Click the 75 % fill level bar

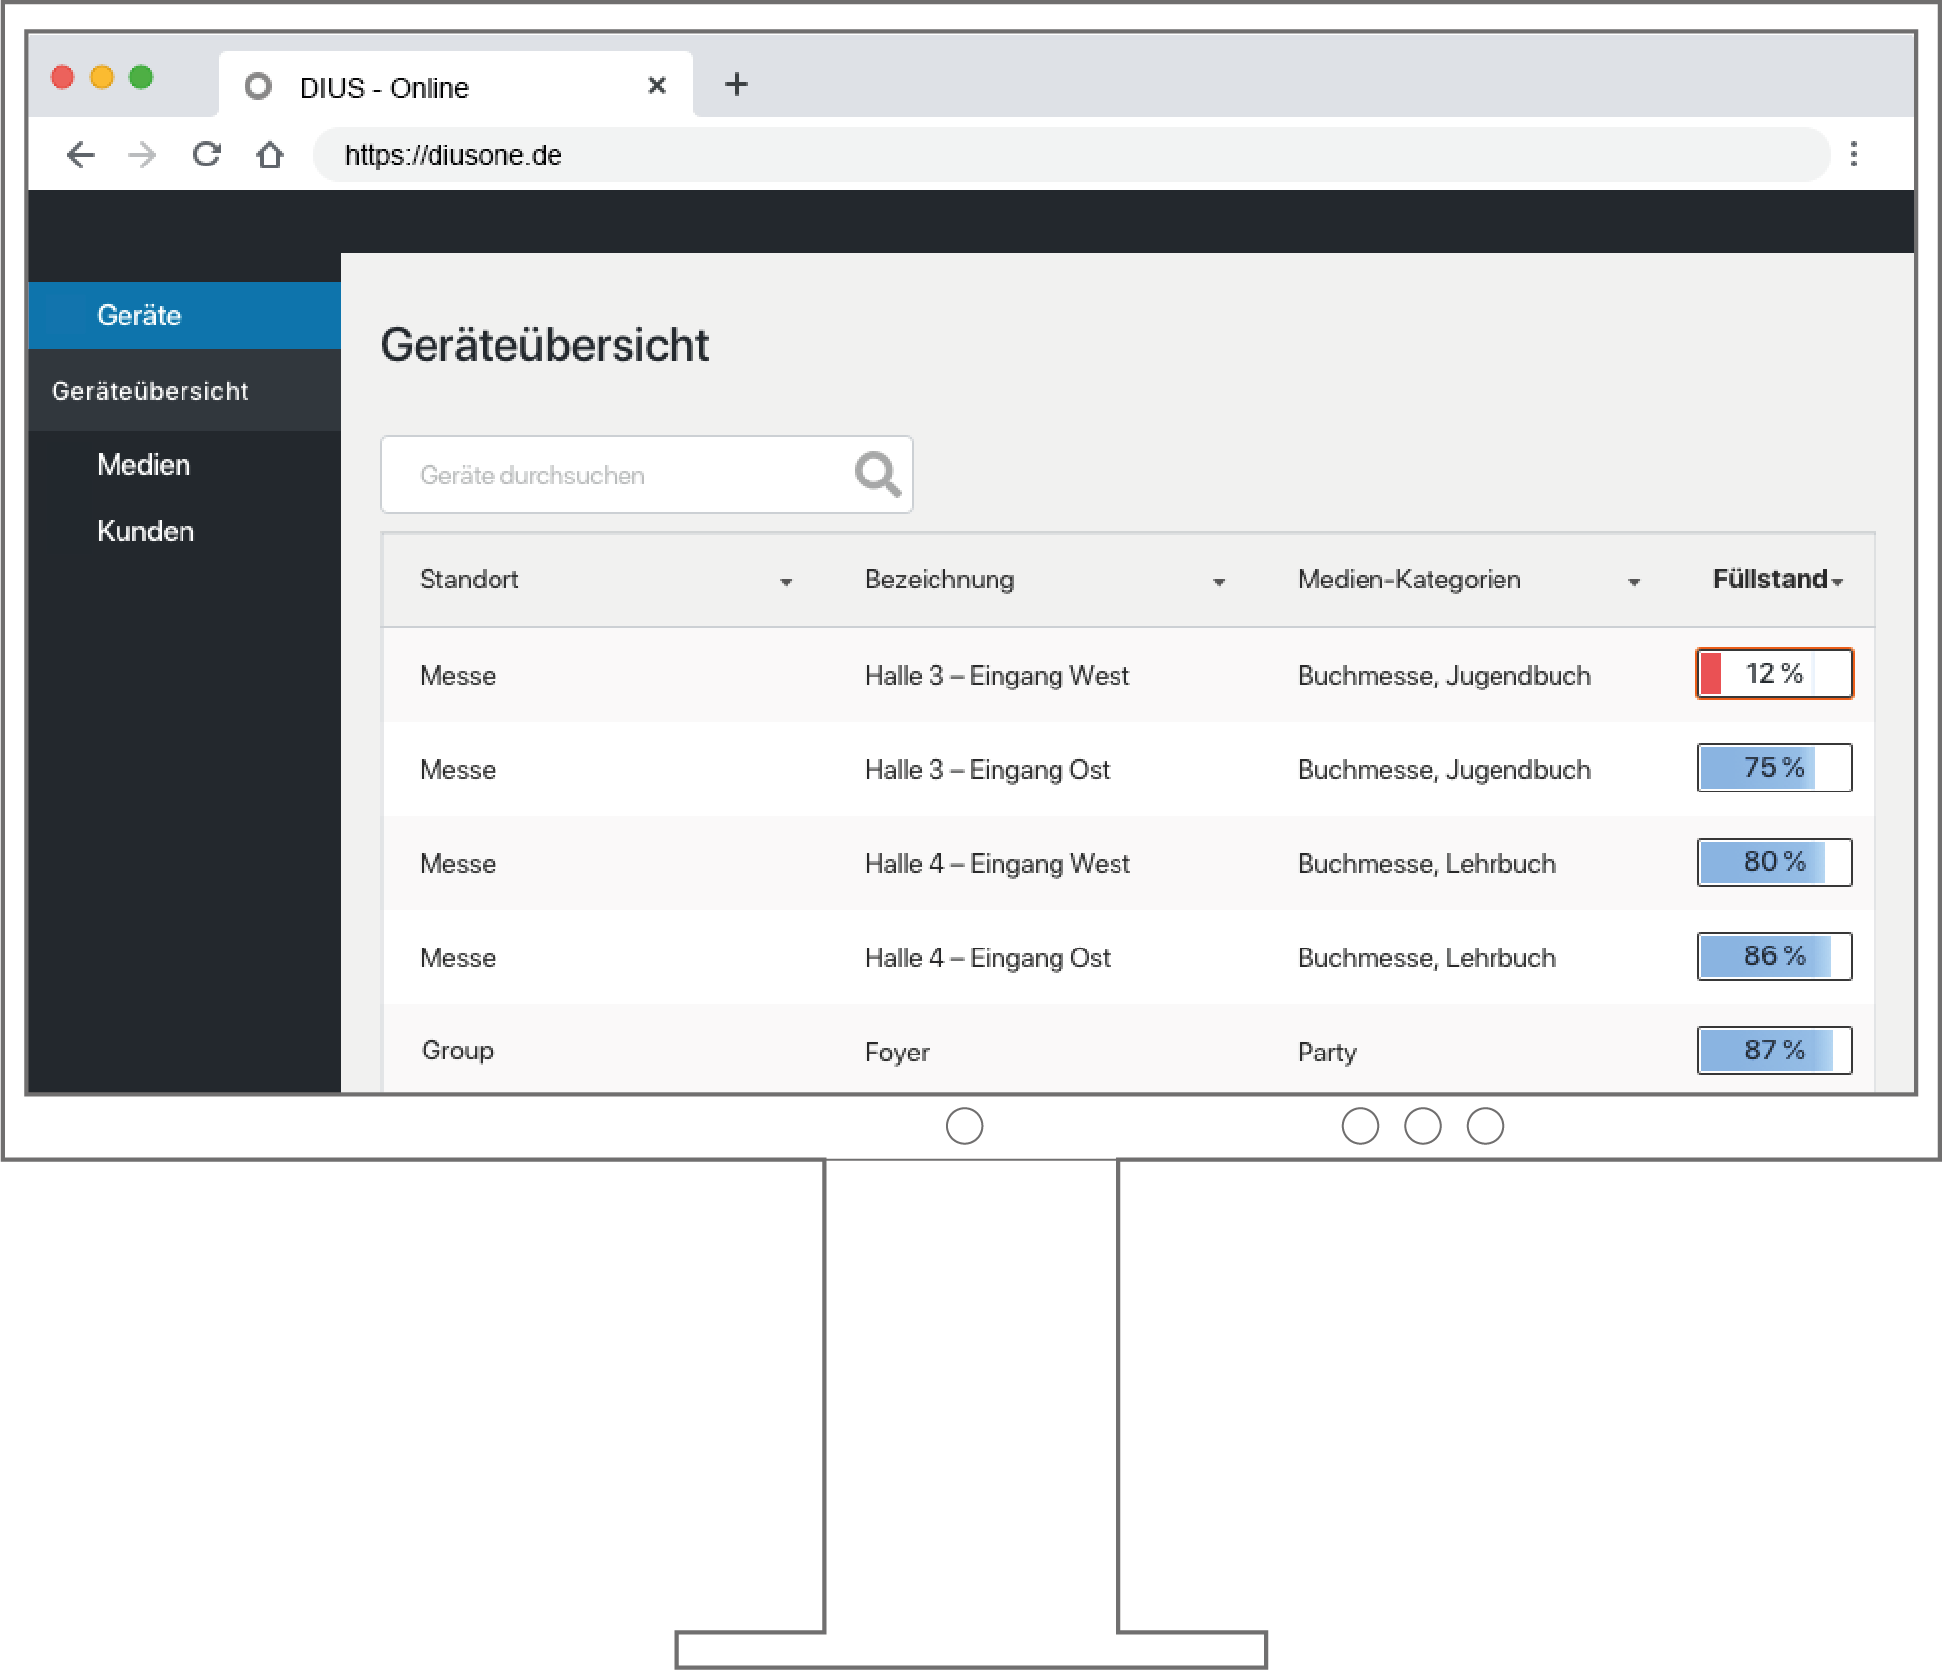tap(1774, 767)
